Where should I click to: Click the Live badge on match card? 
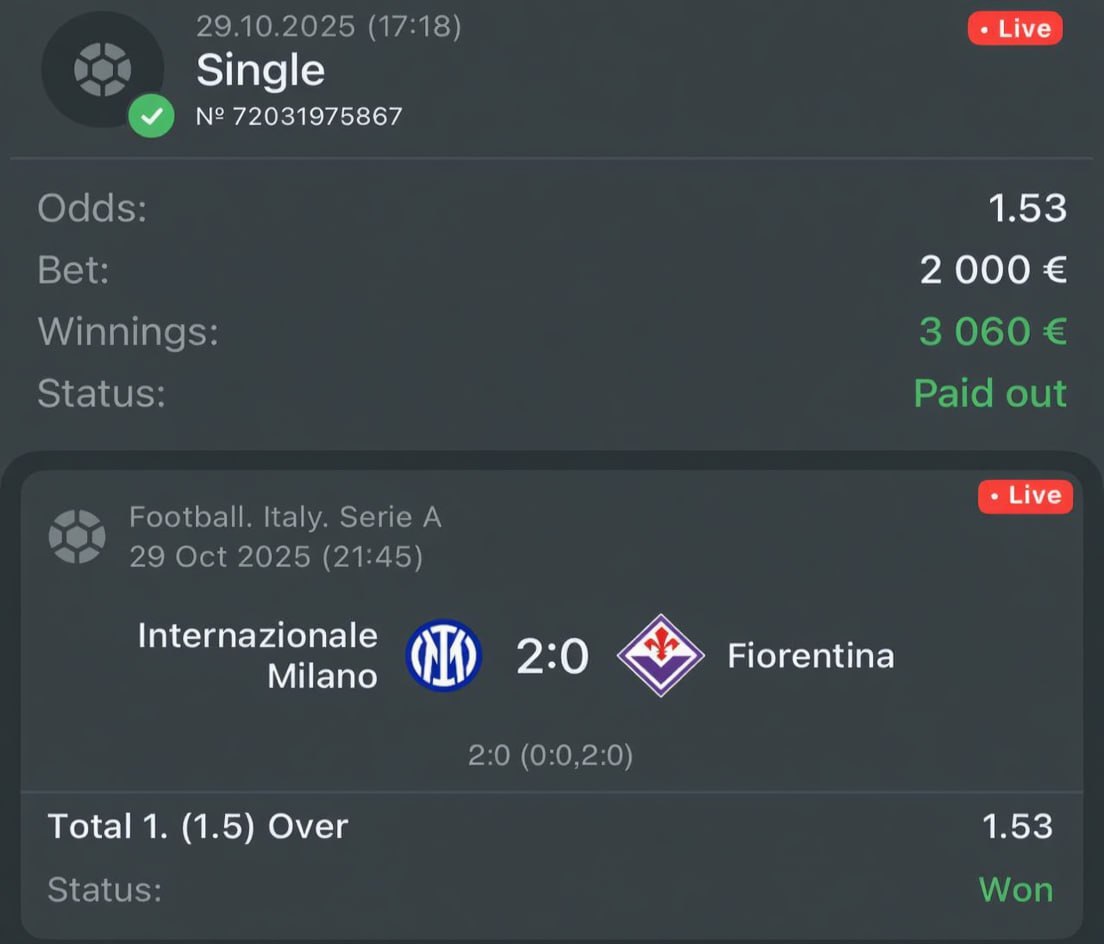point(1025,495)
